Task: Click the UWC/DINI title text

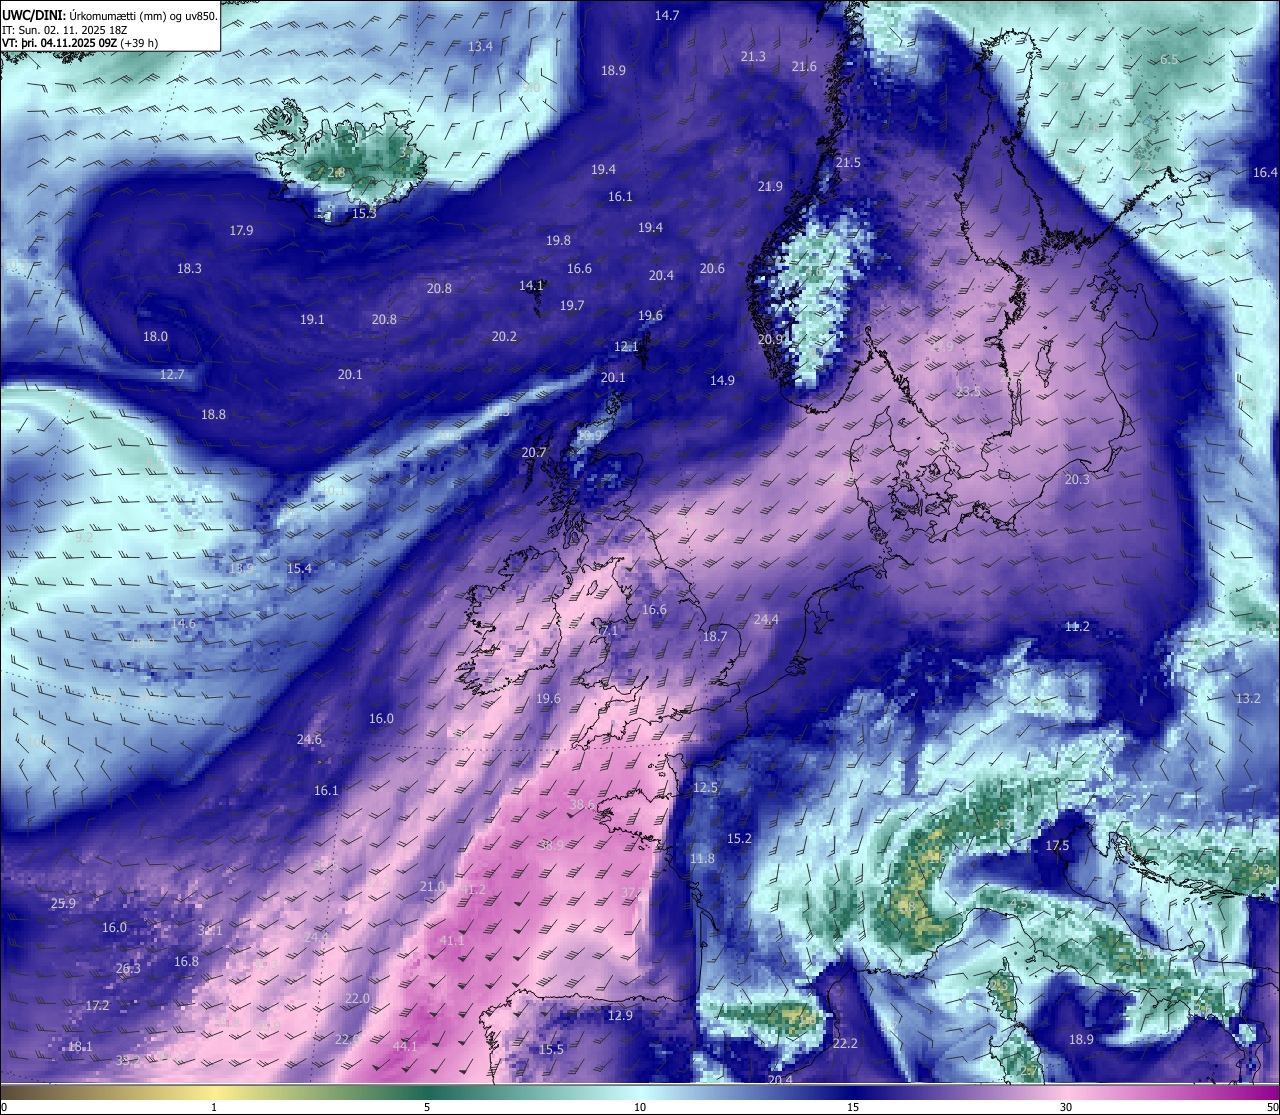Action: coord(34,15)
